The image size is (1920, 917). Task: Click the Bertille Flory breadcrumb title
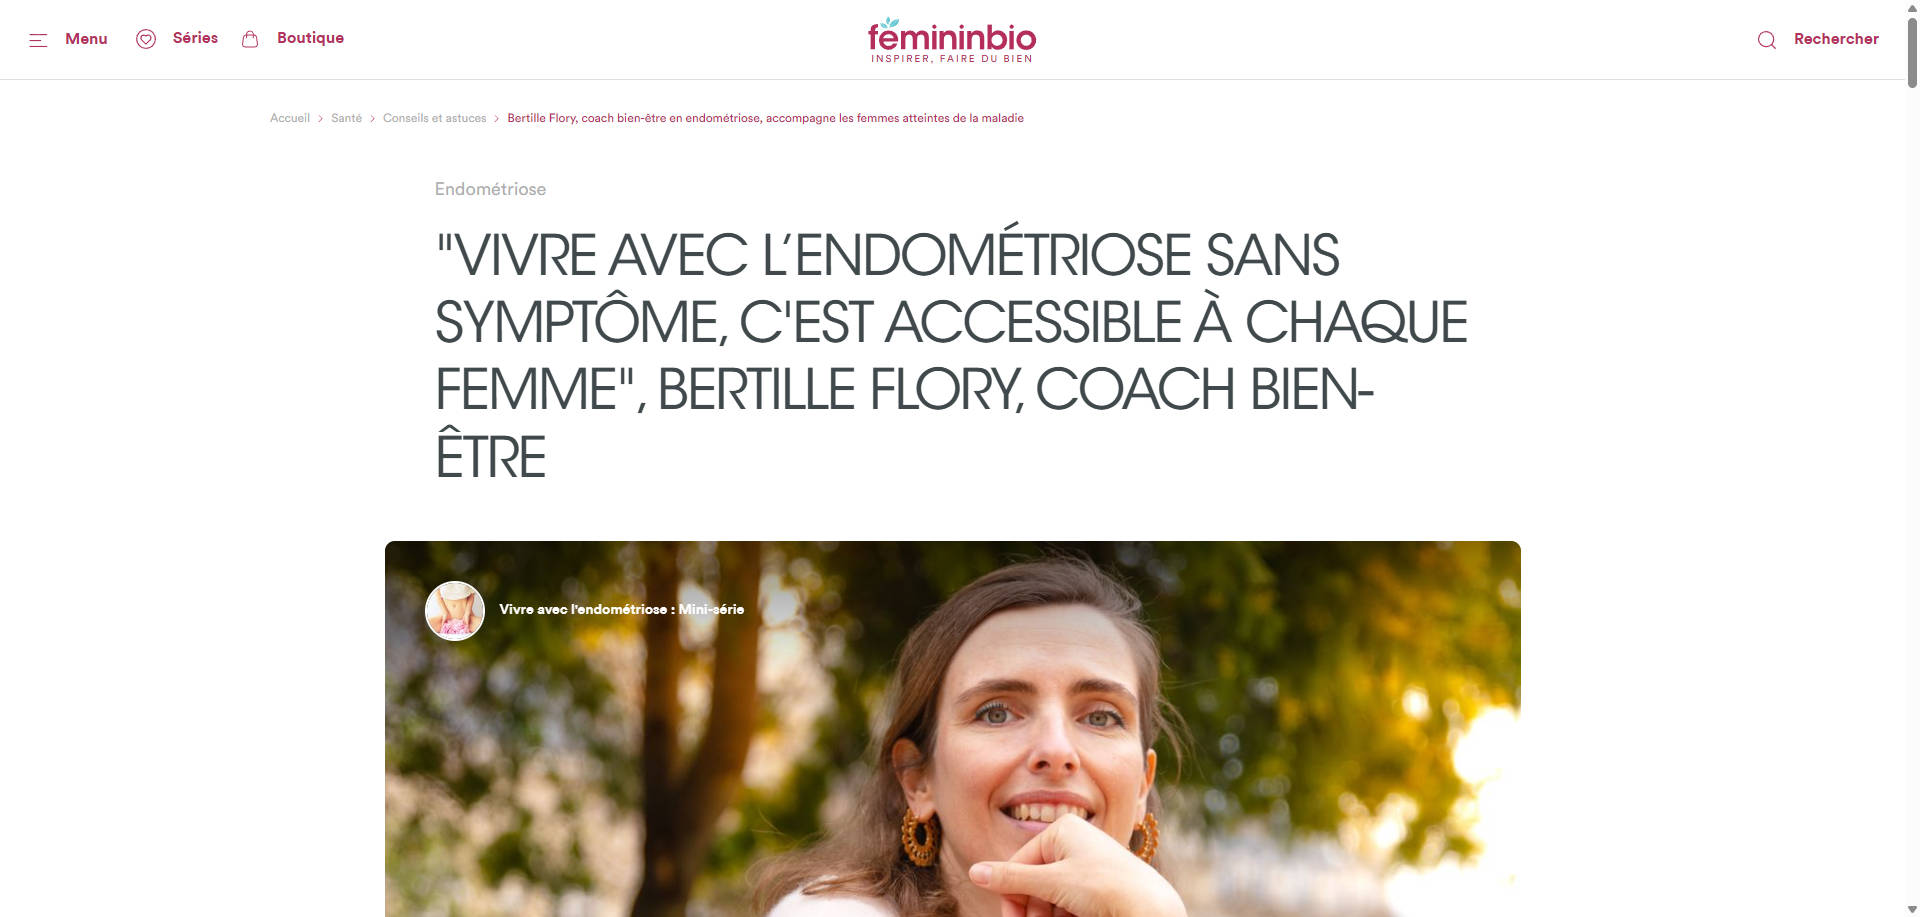coord(765,118)
